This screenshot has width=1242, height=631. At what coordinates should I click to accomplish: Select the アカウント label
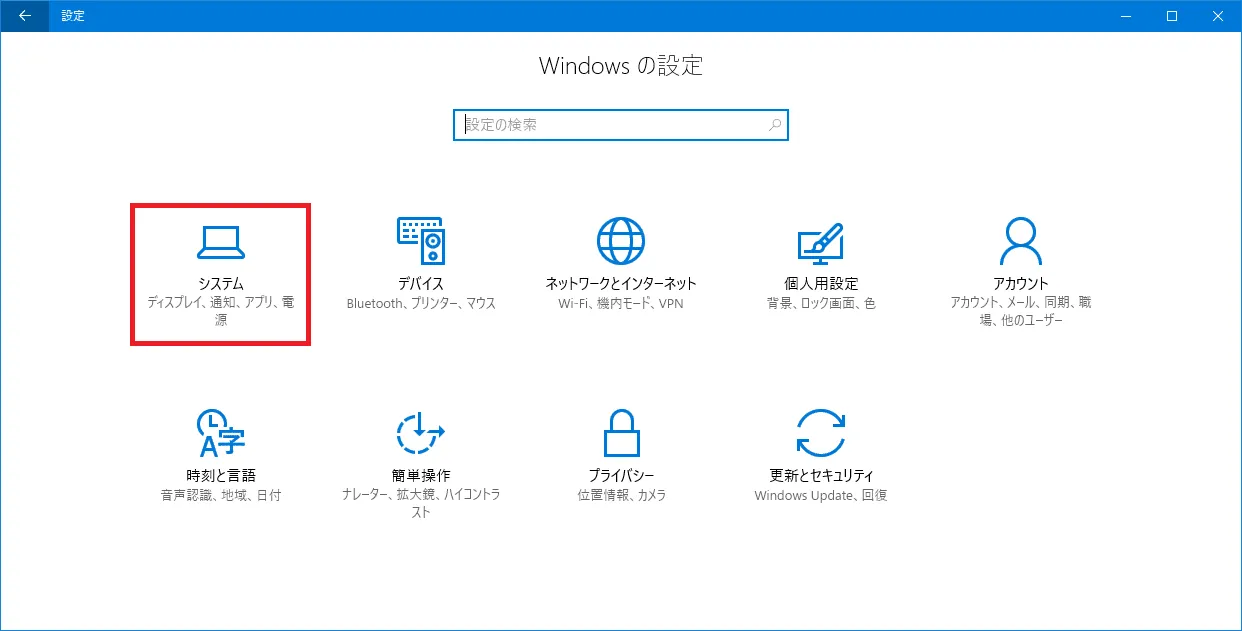point(1021,284)
